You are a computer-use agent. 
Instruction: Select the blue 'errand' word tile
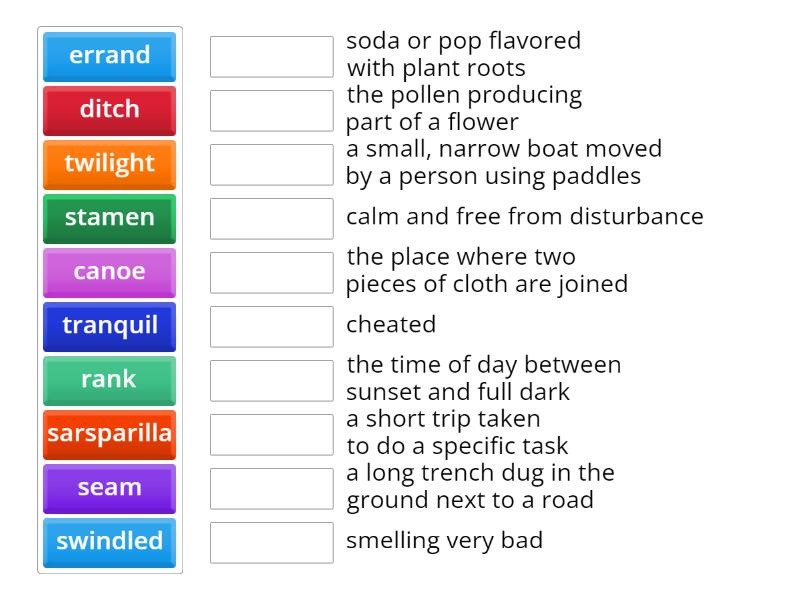point(109,56)
